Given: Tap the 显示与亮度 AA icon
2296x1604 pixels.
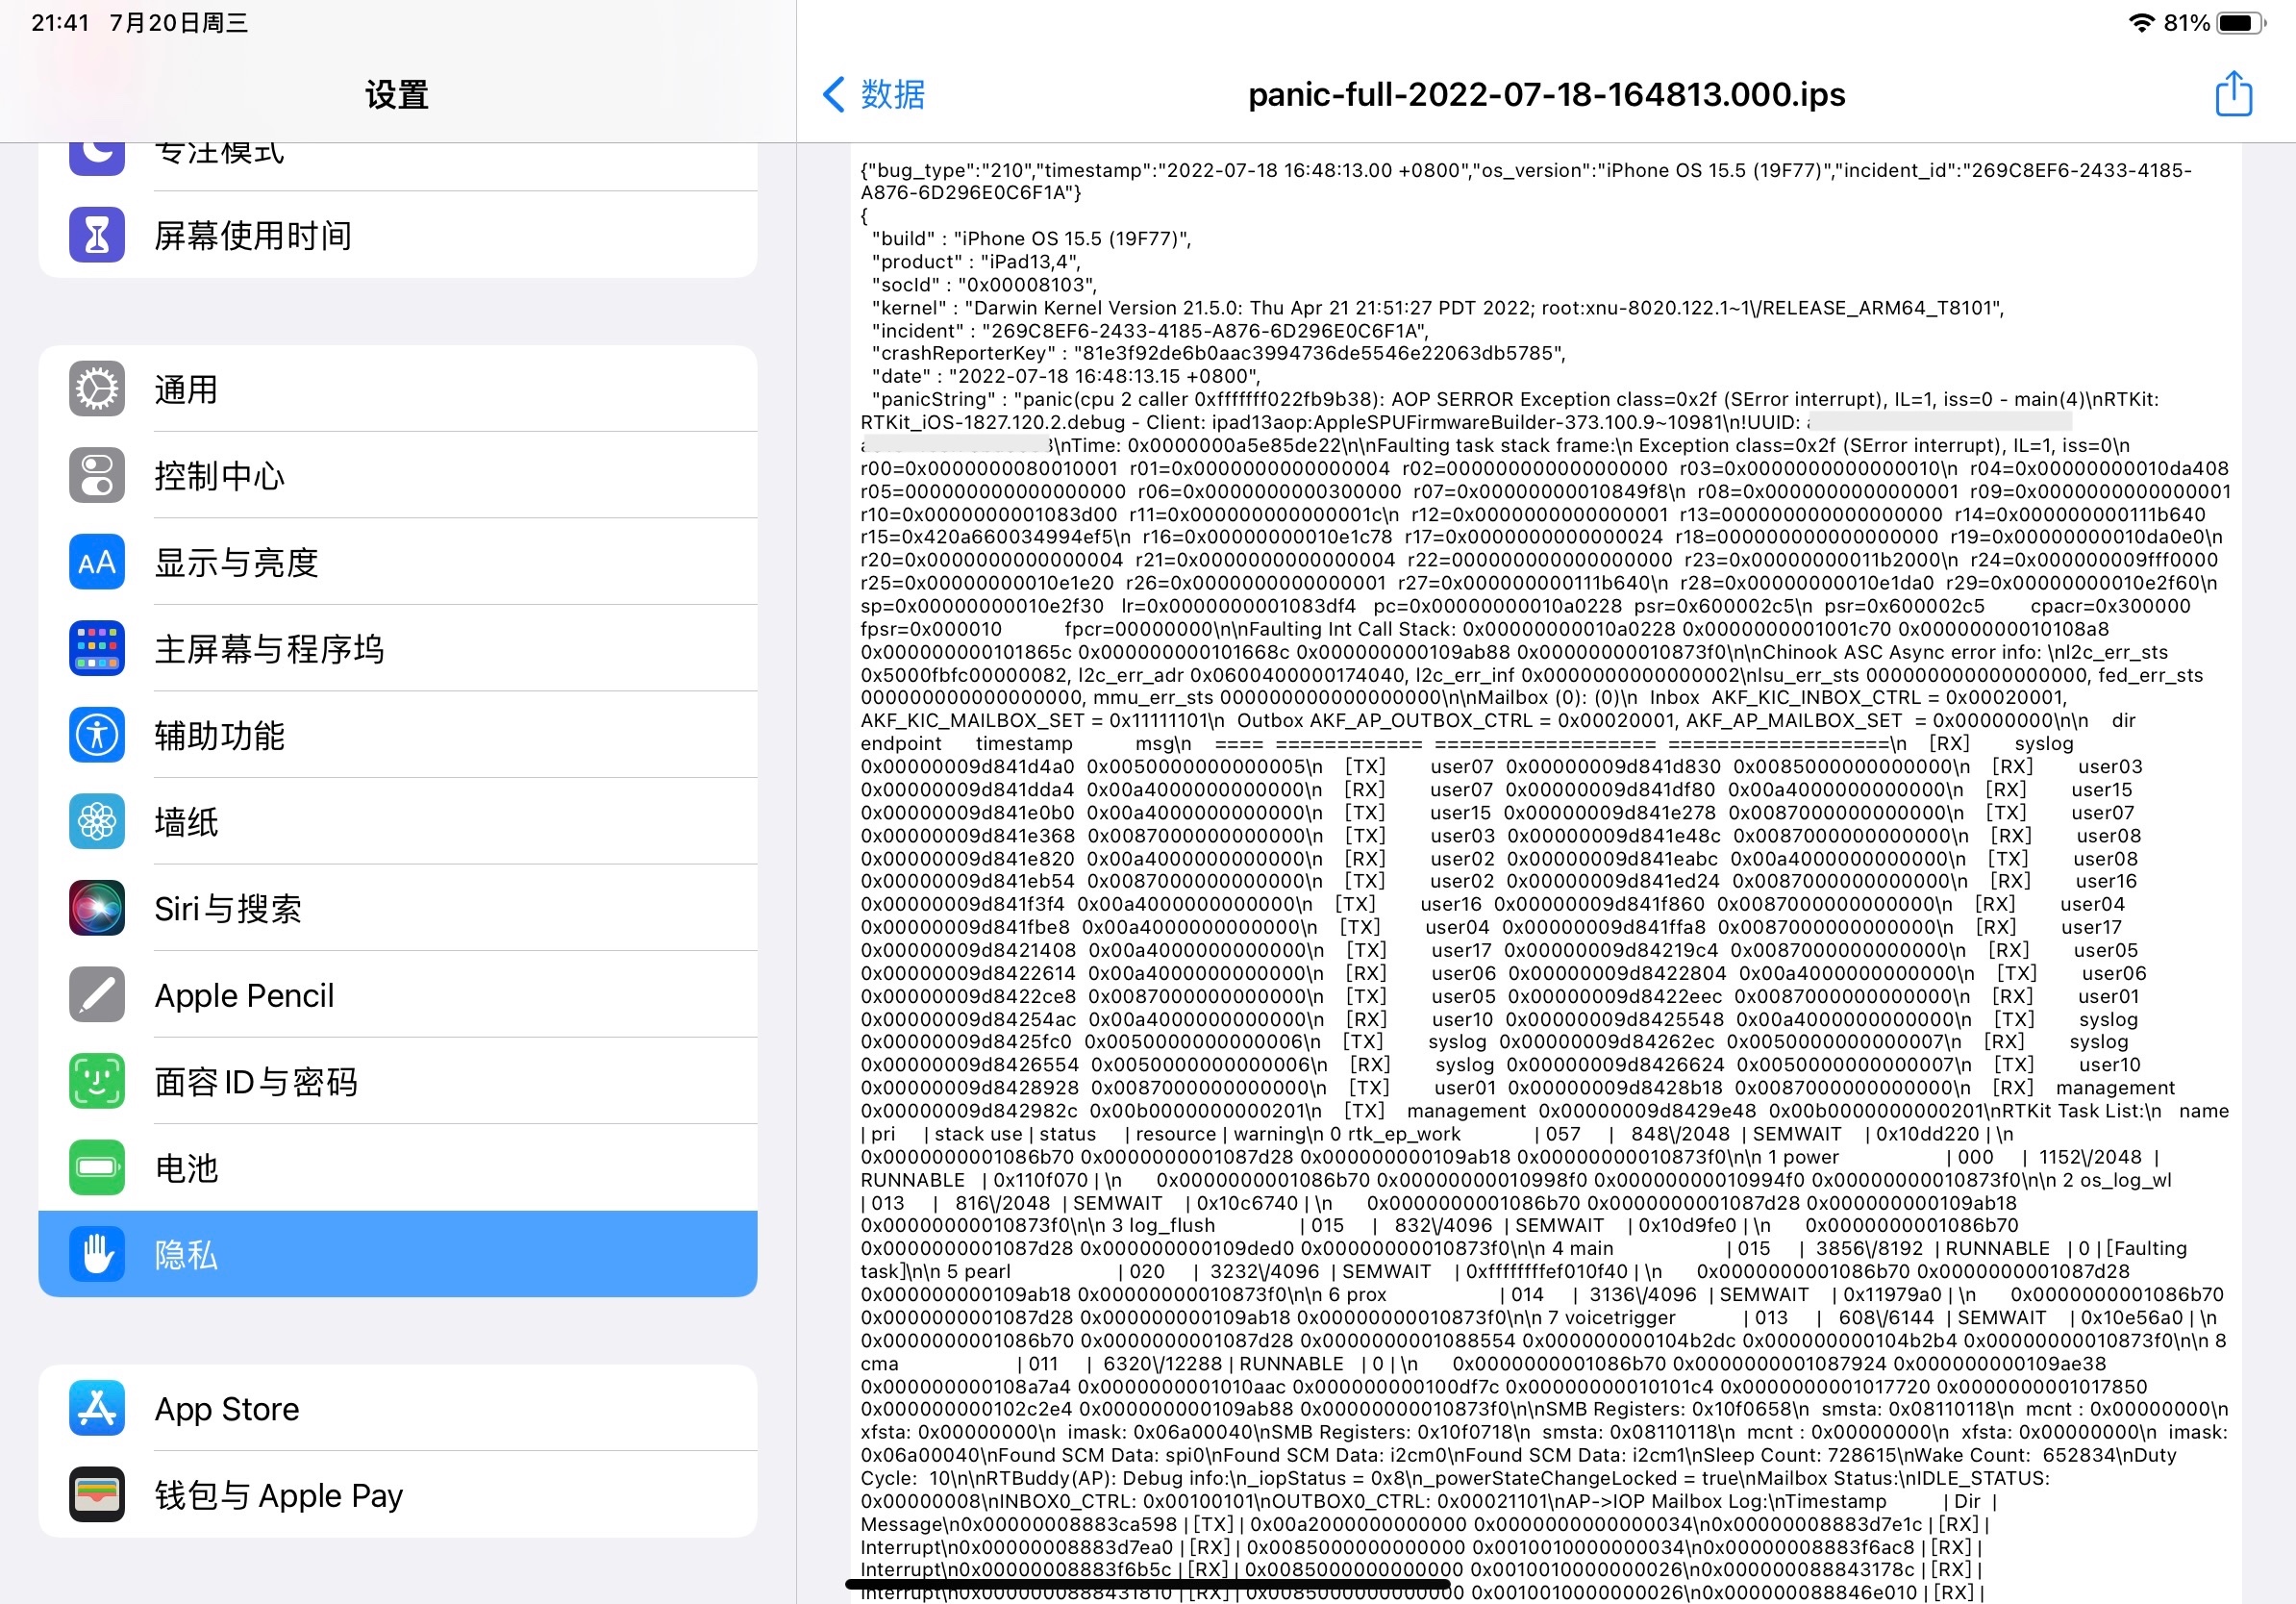Looking at the screenshot, I should (x=97, y=562).
